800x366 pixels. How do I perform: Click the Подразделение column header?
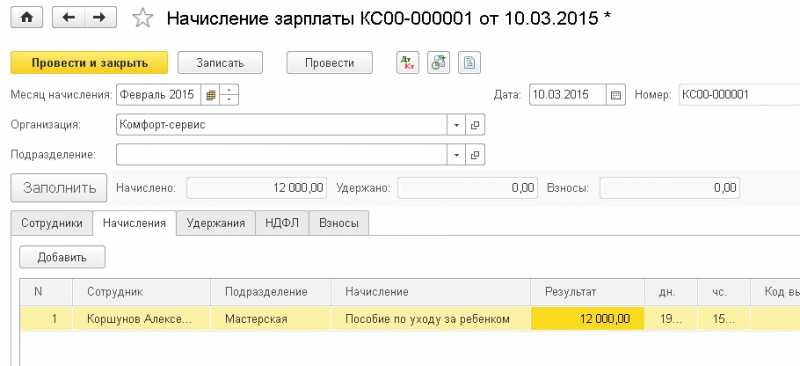pyautogui.click(x=271, y=292)
